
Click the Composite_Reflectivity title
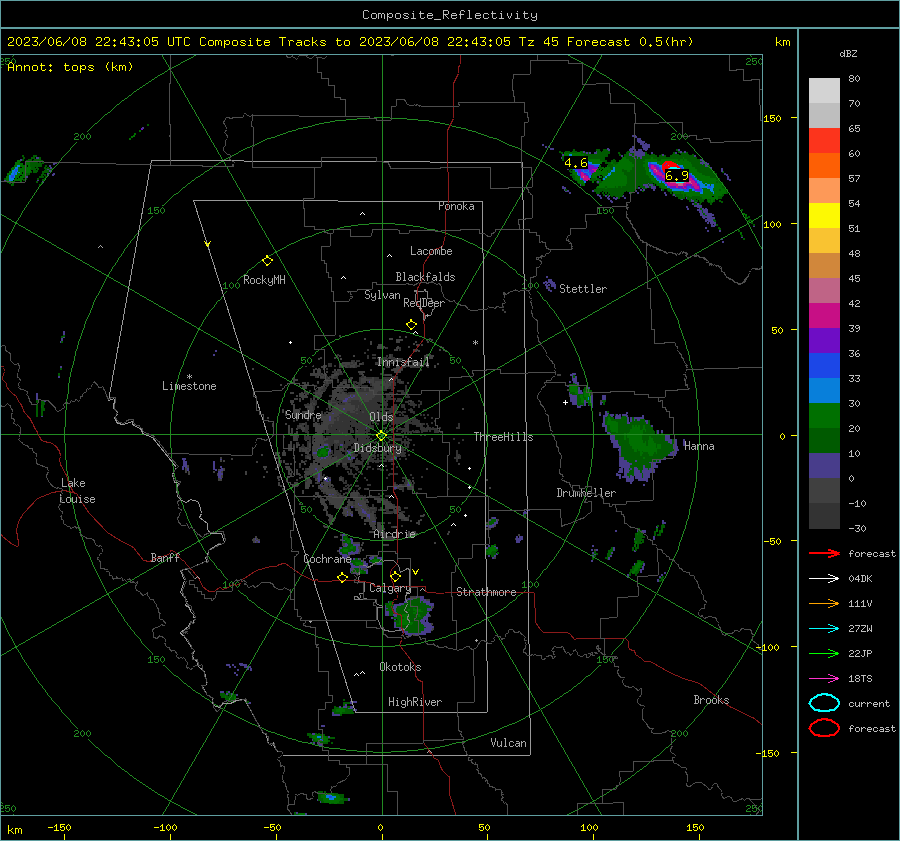[449, 15]
